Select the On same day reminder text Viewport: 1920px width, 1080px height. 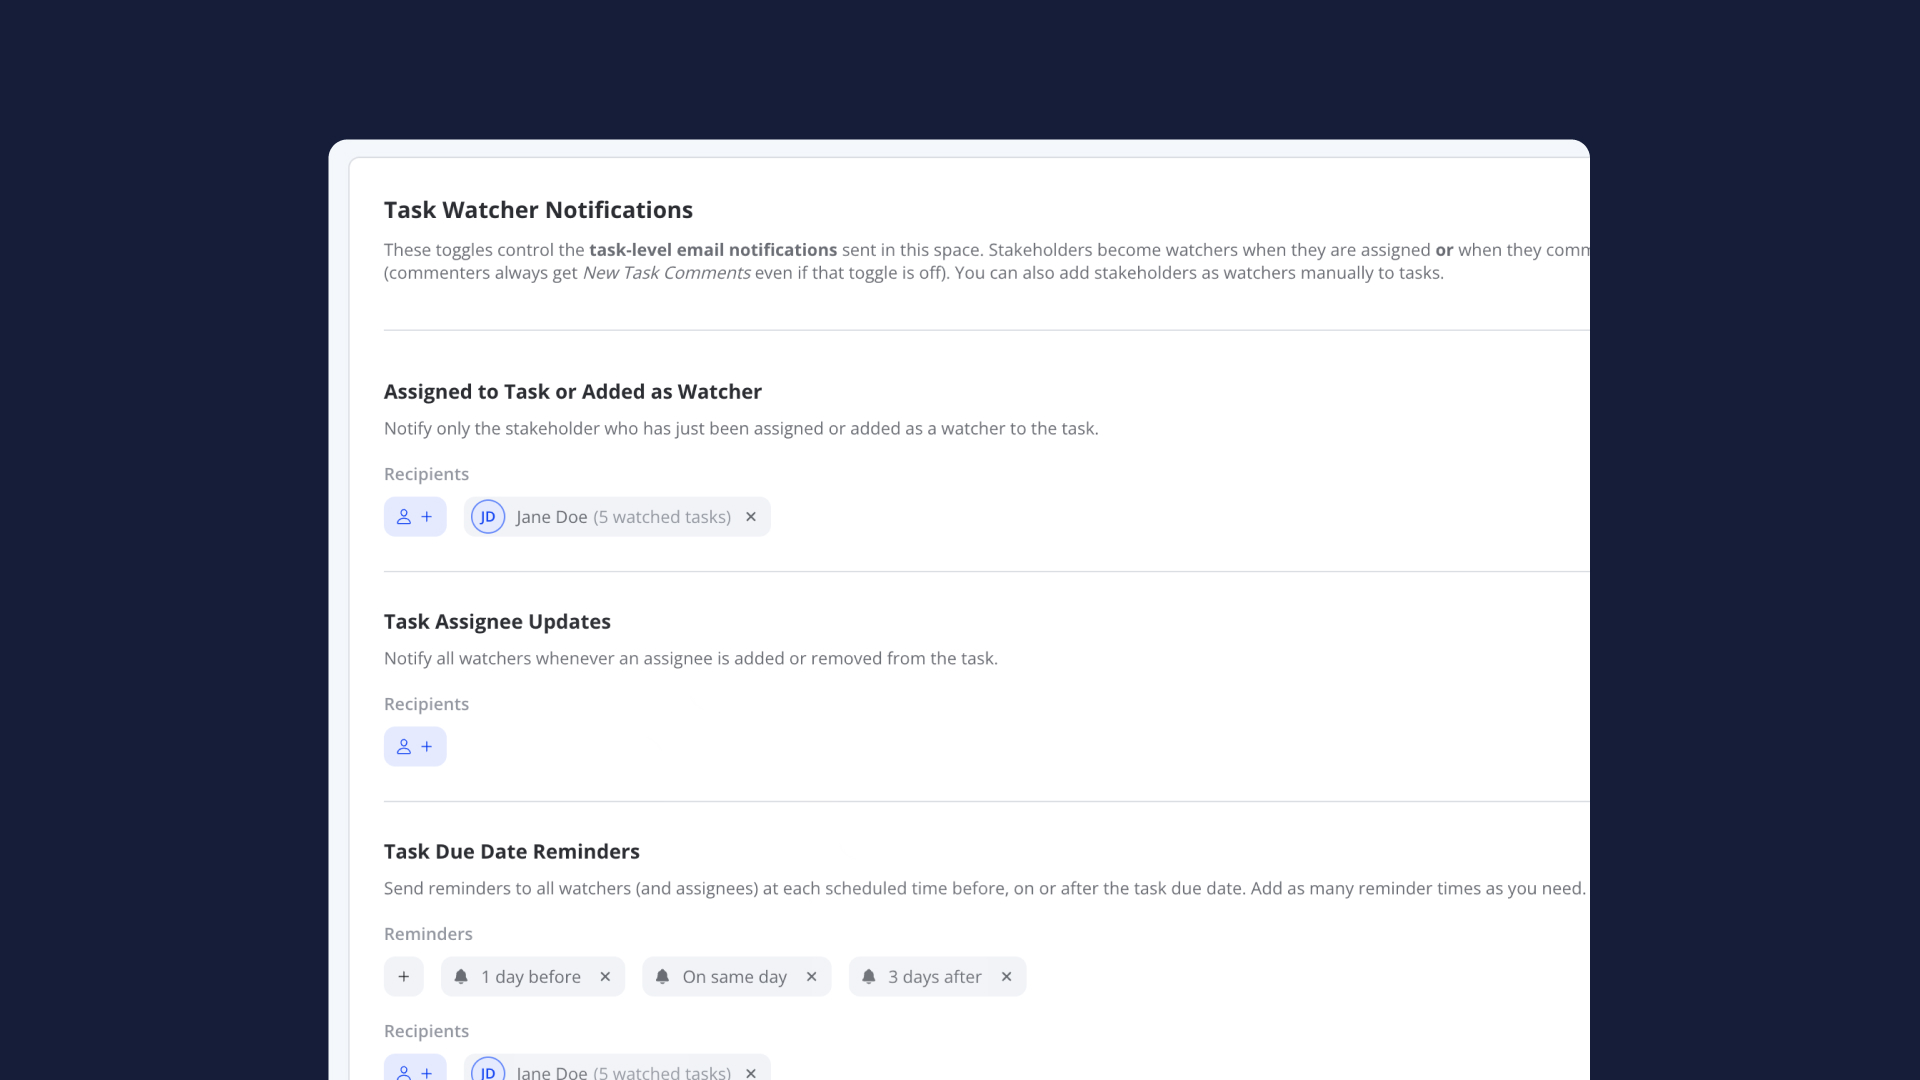[735, 977]
